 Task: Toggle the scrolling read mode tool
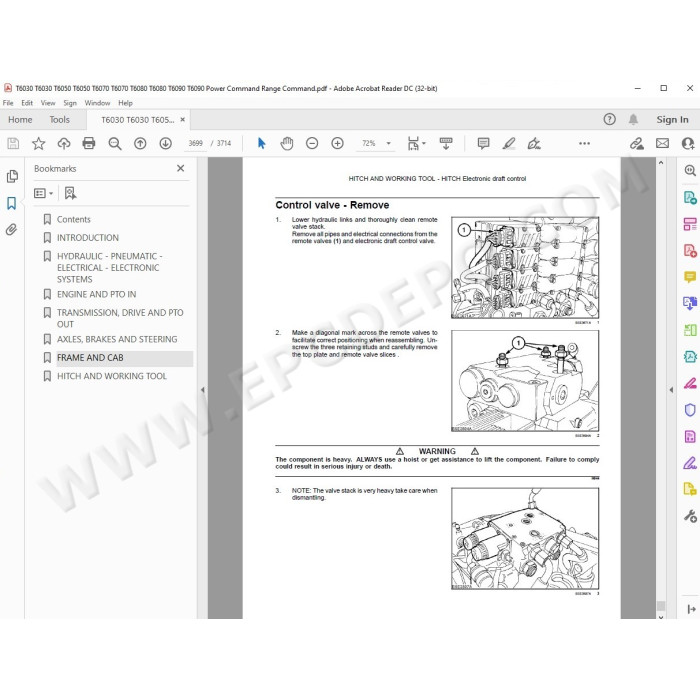coord(446,143)
